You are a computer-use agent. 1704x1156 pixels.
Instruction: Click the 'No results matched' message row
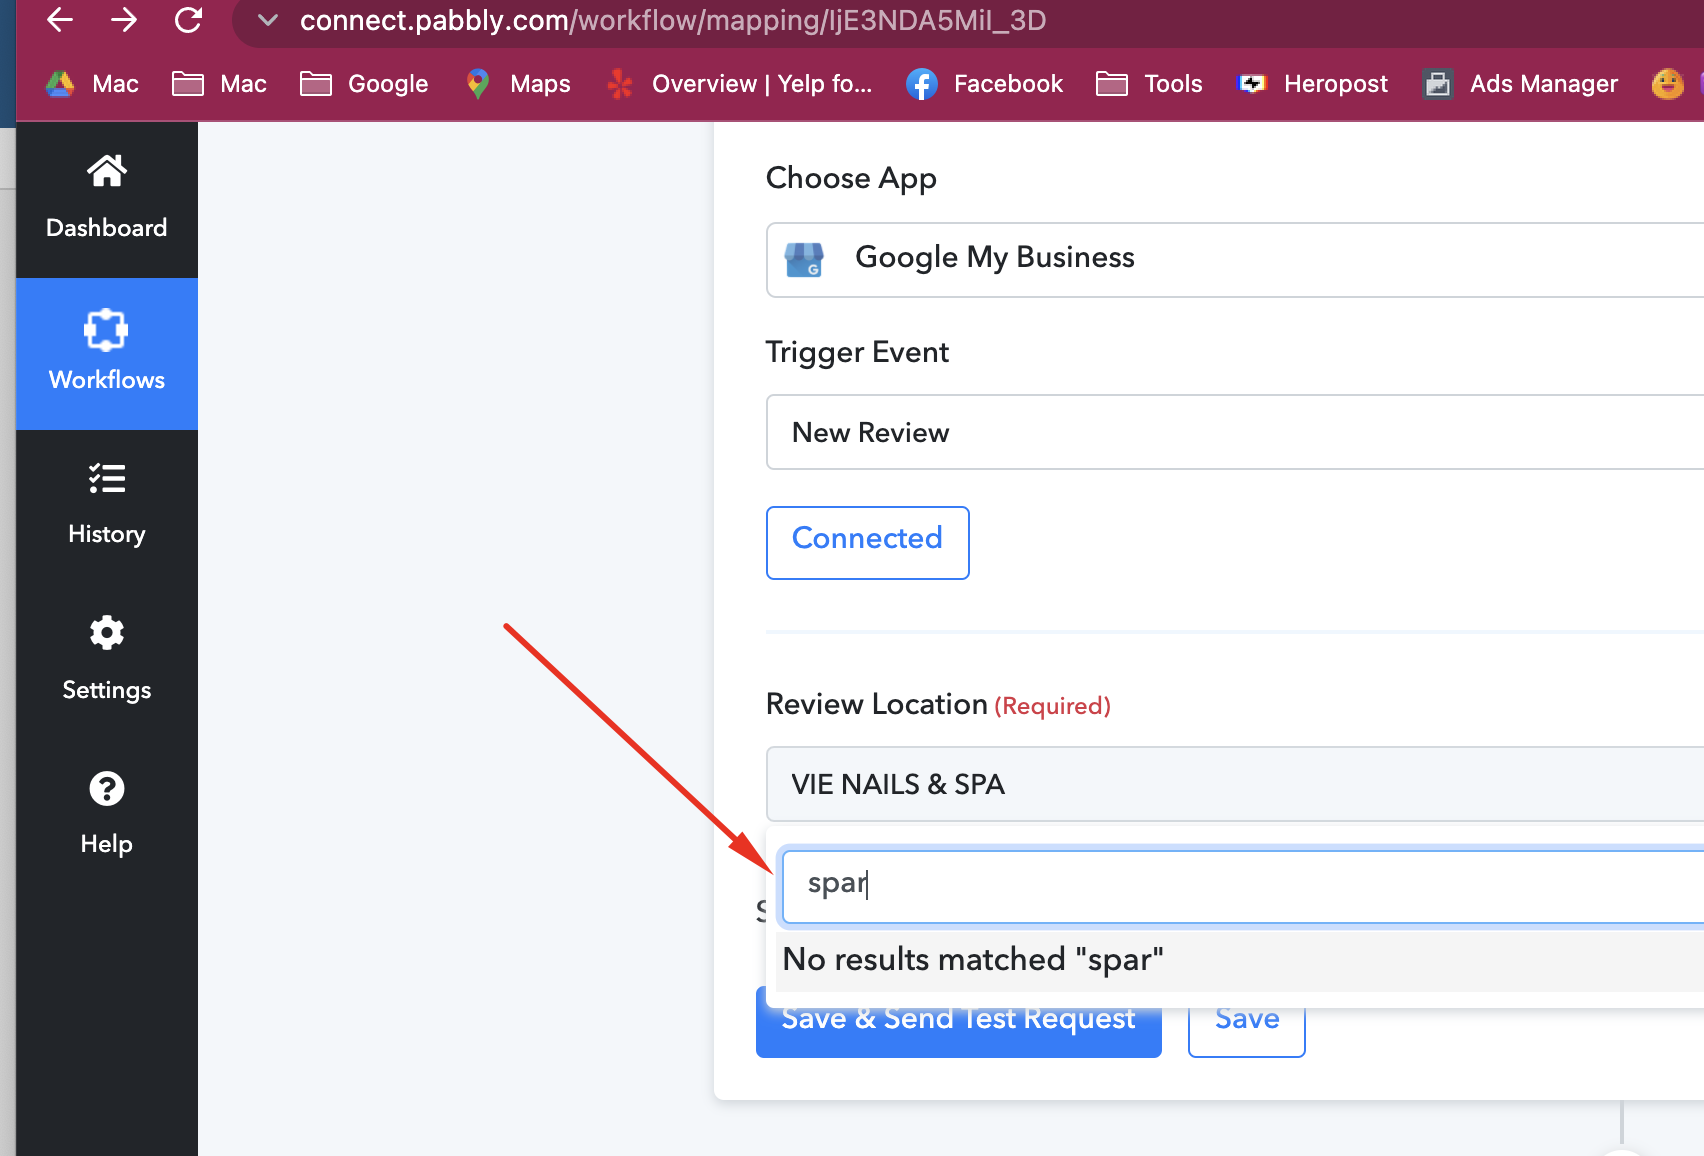pos(1240,960)
